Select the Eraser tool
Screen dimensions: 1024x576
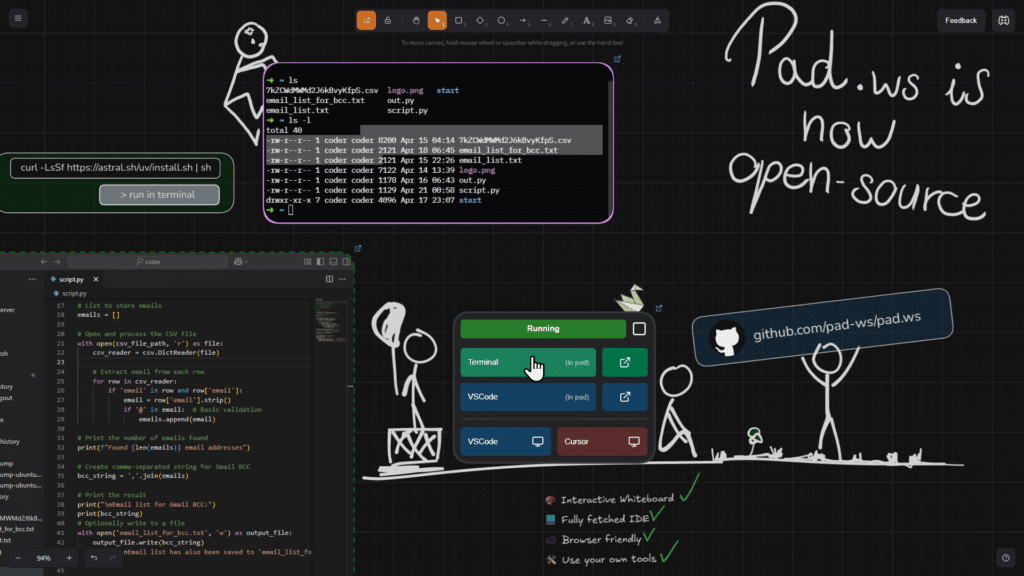tap(629, 20)
